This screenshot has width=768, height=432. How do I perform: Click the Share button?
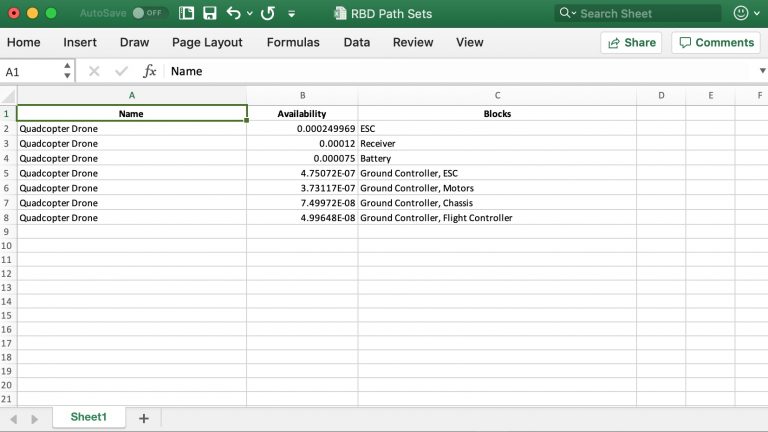click(631, 42)
